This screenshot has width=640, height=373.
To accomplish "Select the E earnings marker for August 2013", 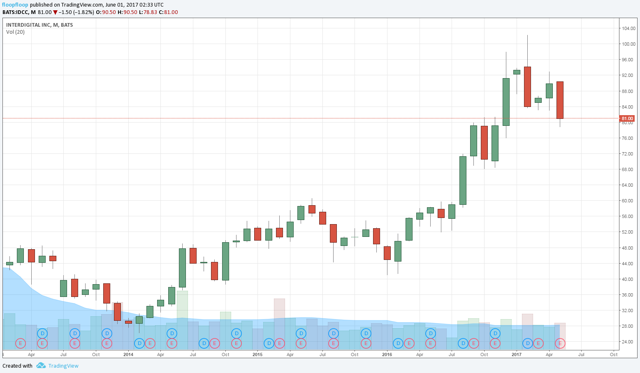I will pos(75,343).
